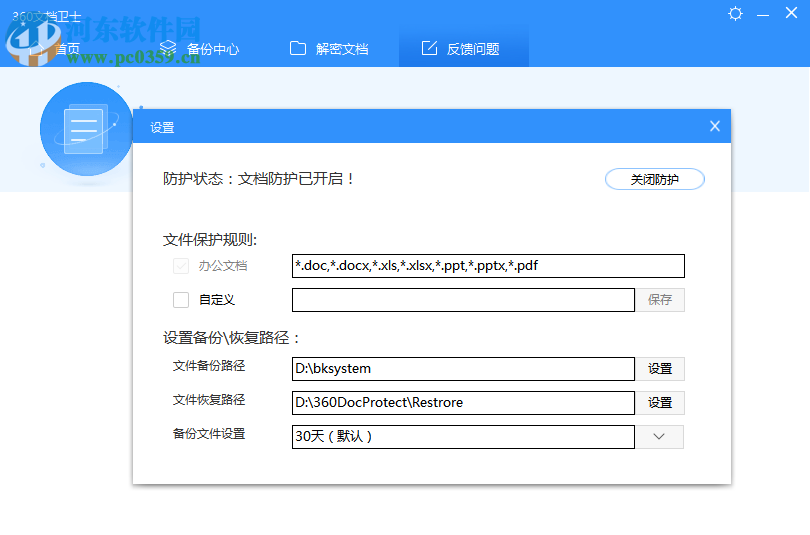
Task: Click the 文件恢复路径 restore path field
Action: pos(463,403)
